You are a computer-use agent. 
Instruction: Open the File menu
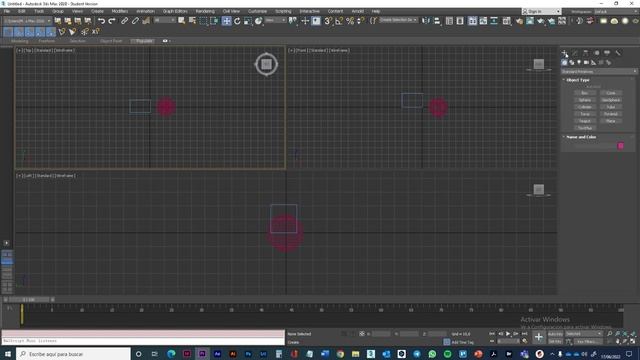point(7,11)
